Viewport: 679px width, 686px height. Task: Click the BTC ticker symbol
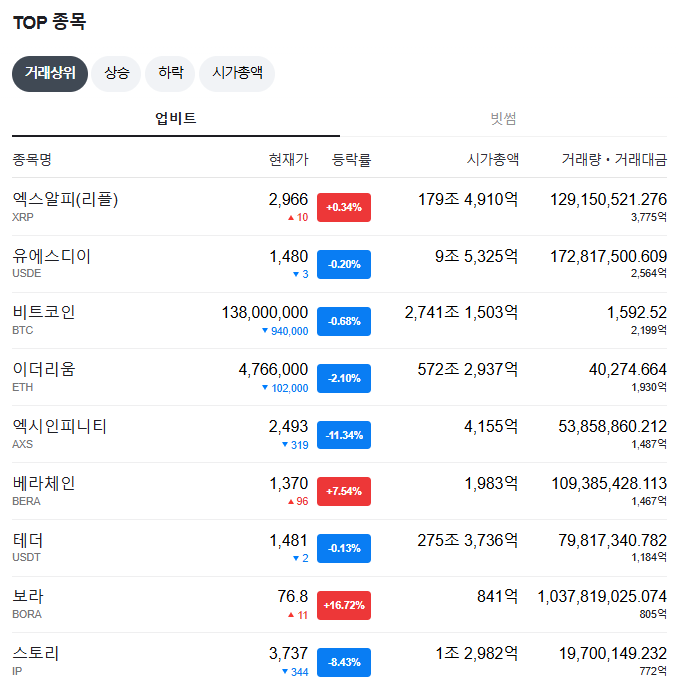[23, 330]
